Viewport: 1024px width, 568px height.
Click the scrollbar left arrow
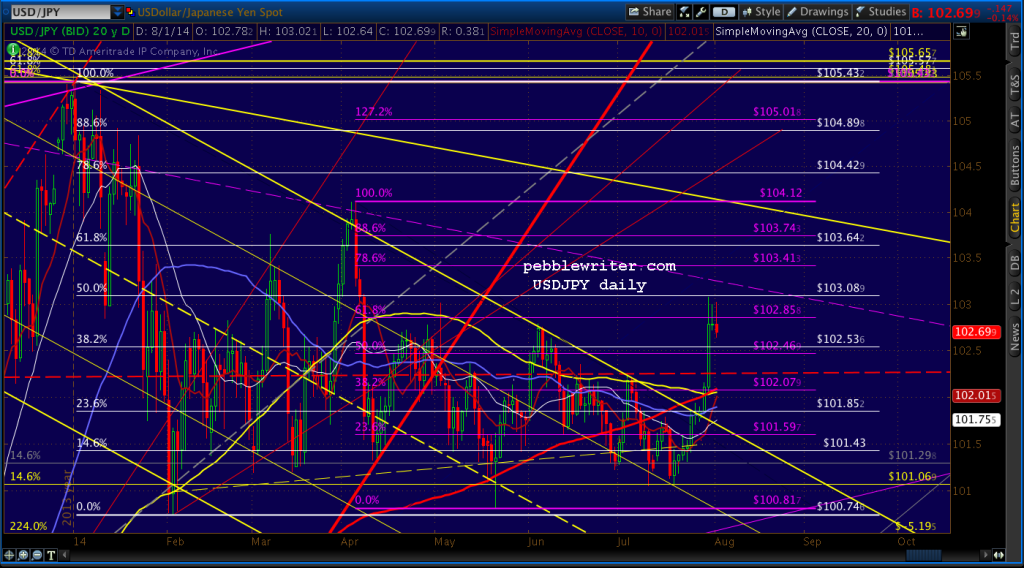coord(65,555)
